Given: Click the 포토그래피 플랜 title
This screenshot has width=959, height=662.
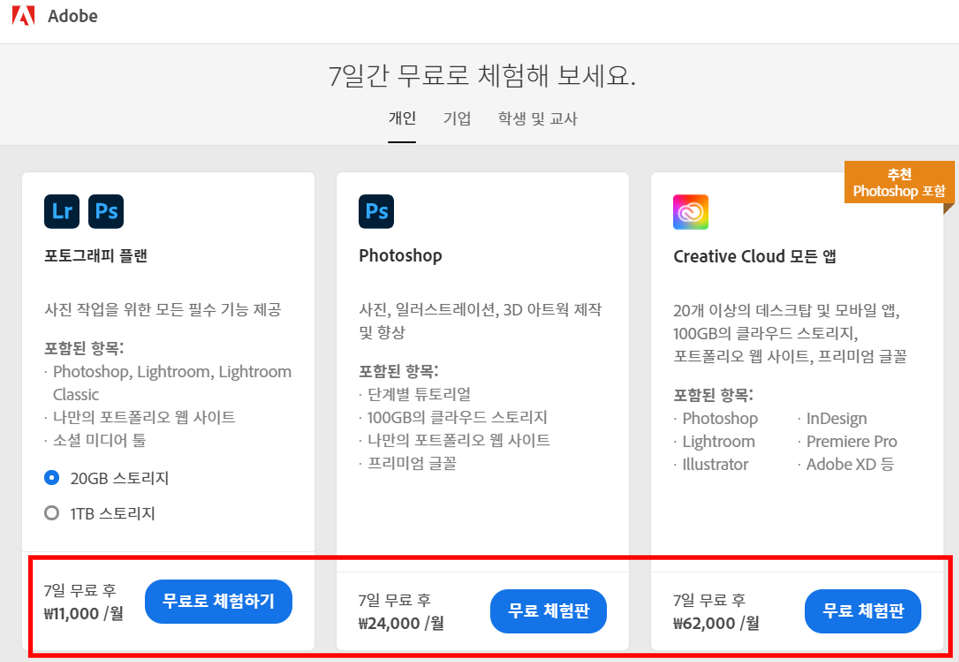Looking at the screenshot, I should pyautogui.click(x=96, y=255).
